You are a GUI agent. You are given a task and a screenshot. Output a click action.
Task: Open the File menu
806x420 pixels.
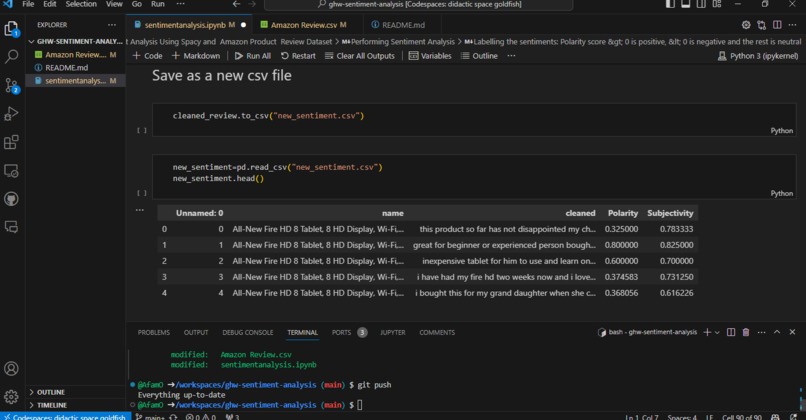pos(28,4)
